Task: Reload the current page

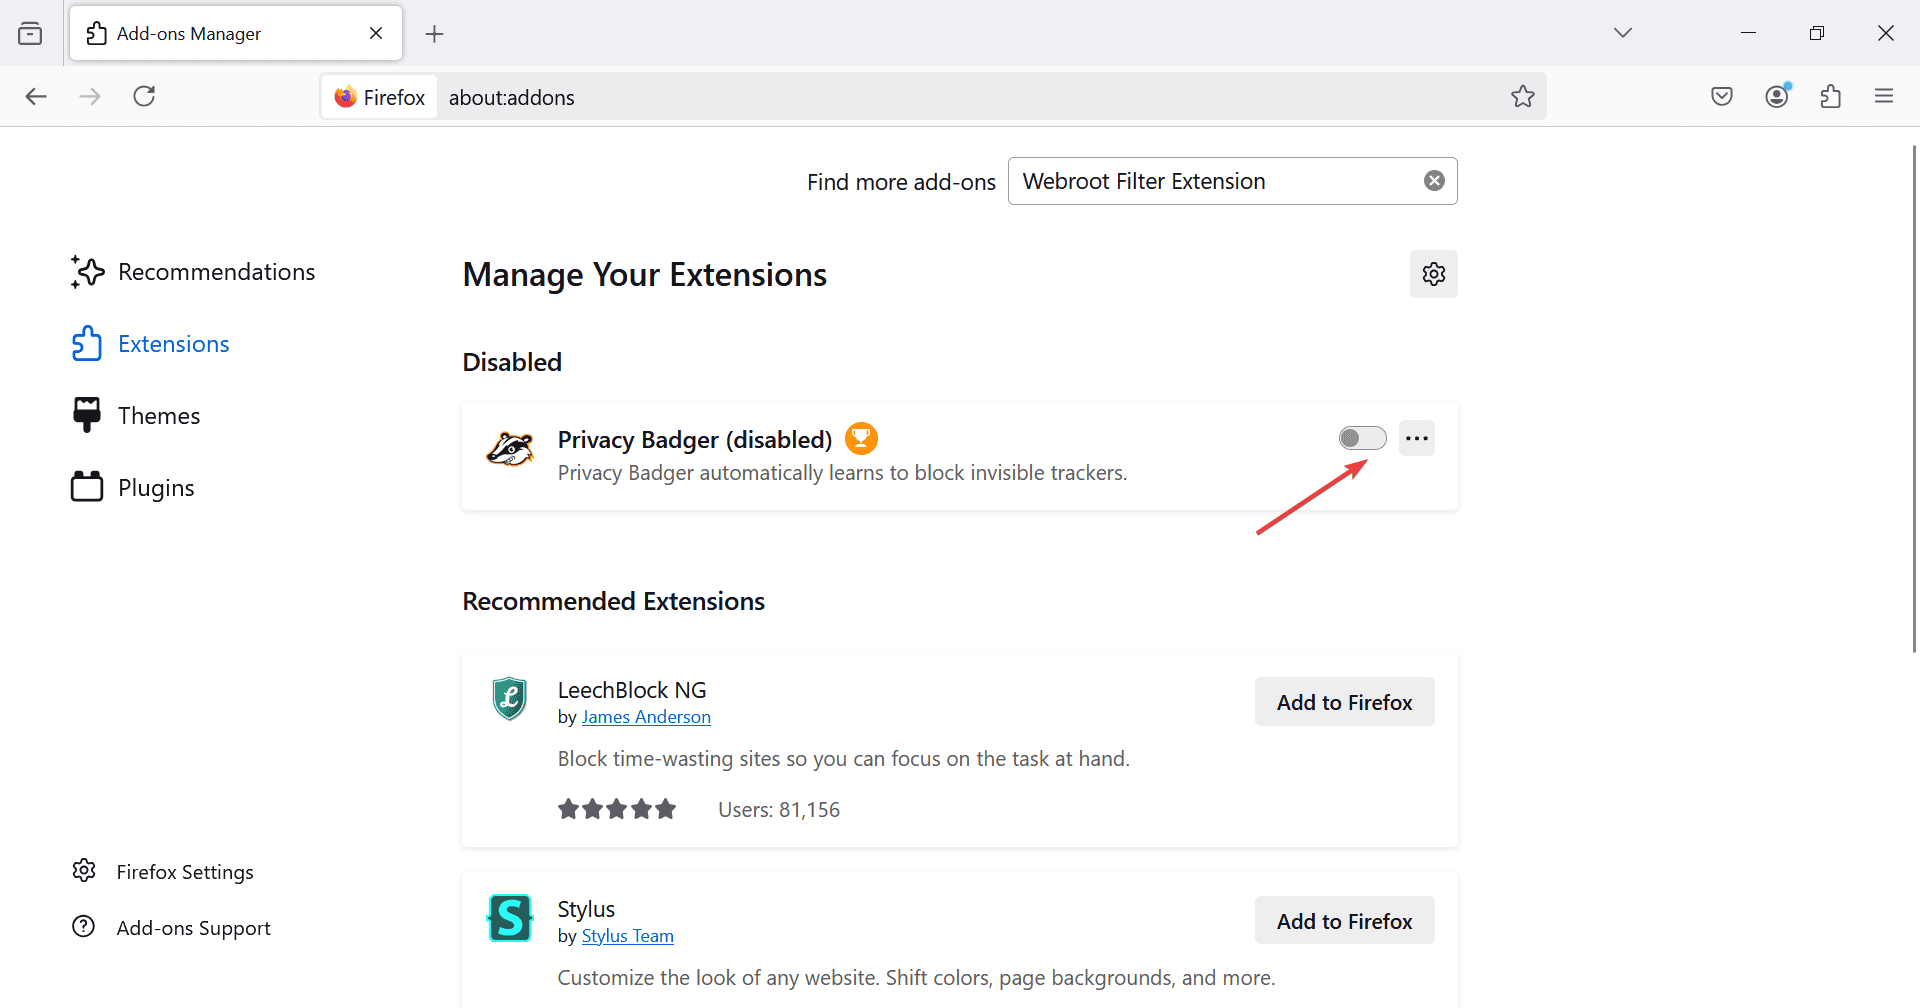Action: [x=144, y=96]
